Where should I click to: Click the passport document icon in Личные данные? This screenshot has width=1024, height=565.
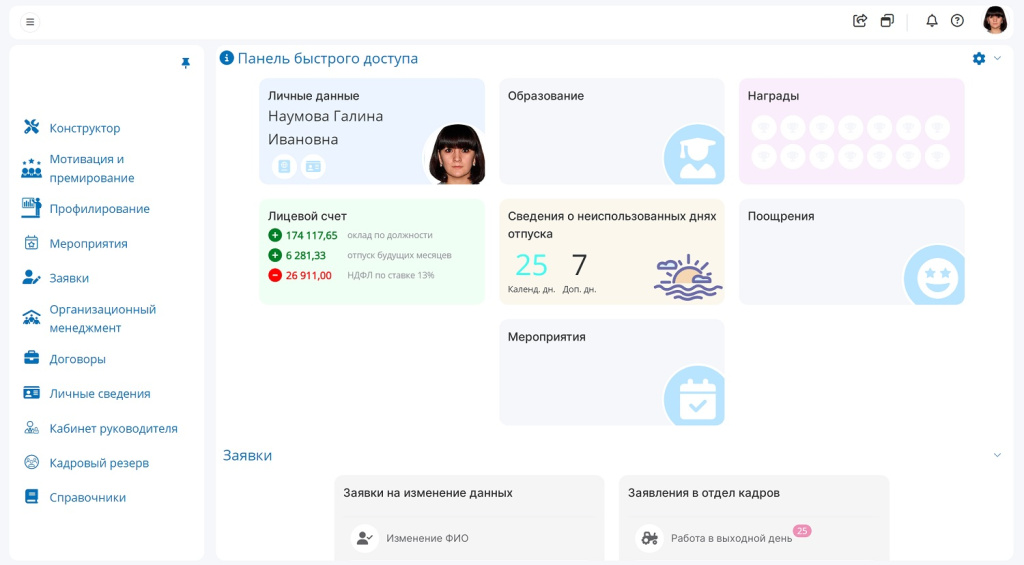(284, 167)
